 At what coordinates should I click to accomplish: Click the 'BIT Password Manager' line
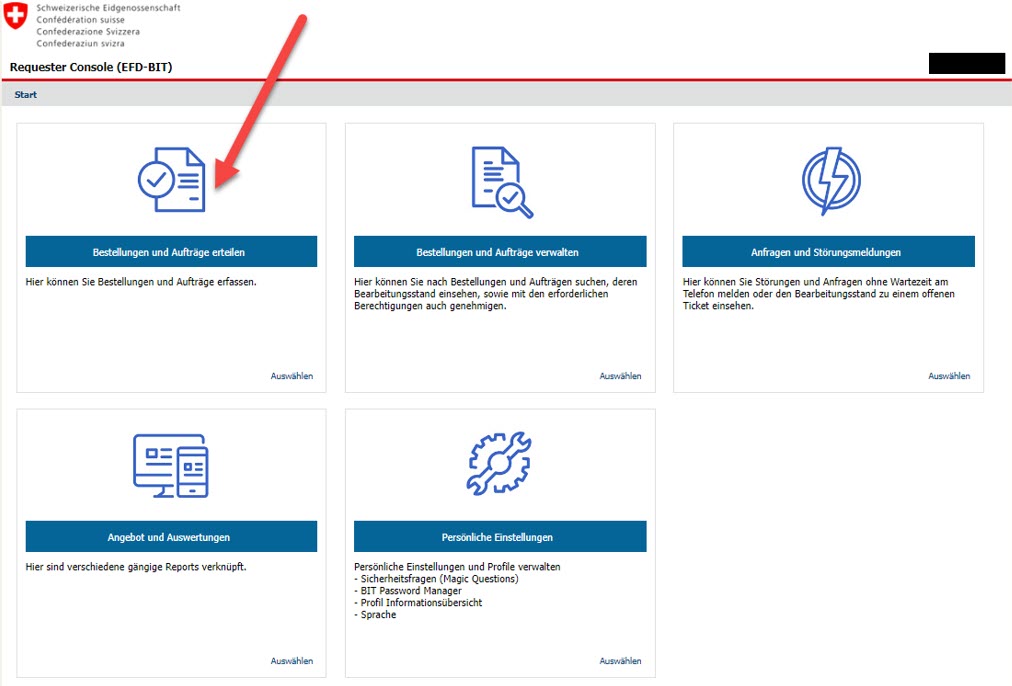coord(410,590)
